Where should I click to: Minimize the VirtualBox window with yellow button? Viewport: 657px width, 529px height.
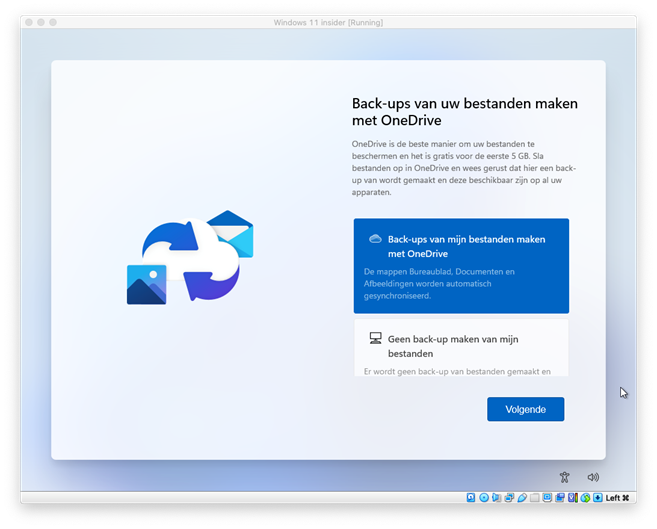pos(41,22)
